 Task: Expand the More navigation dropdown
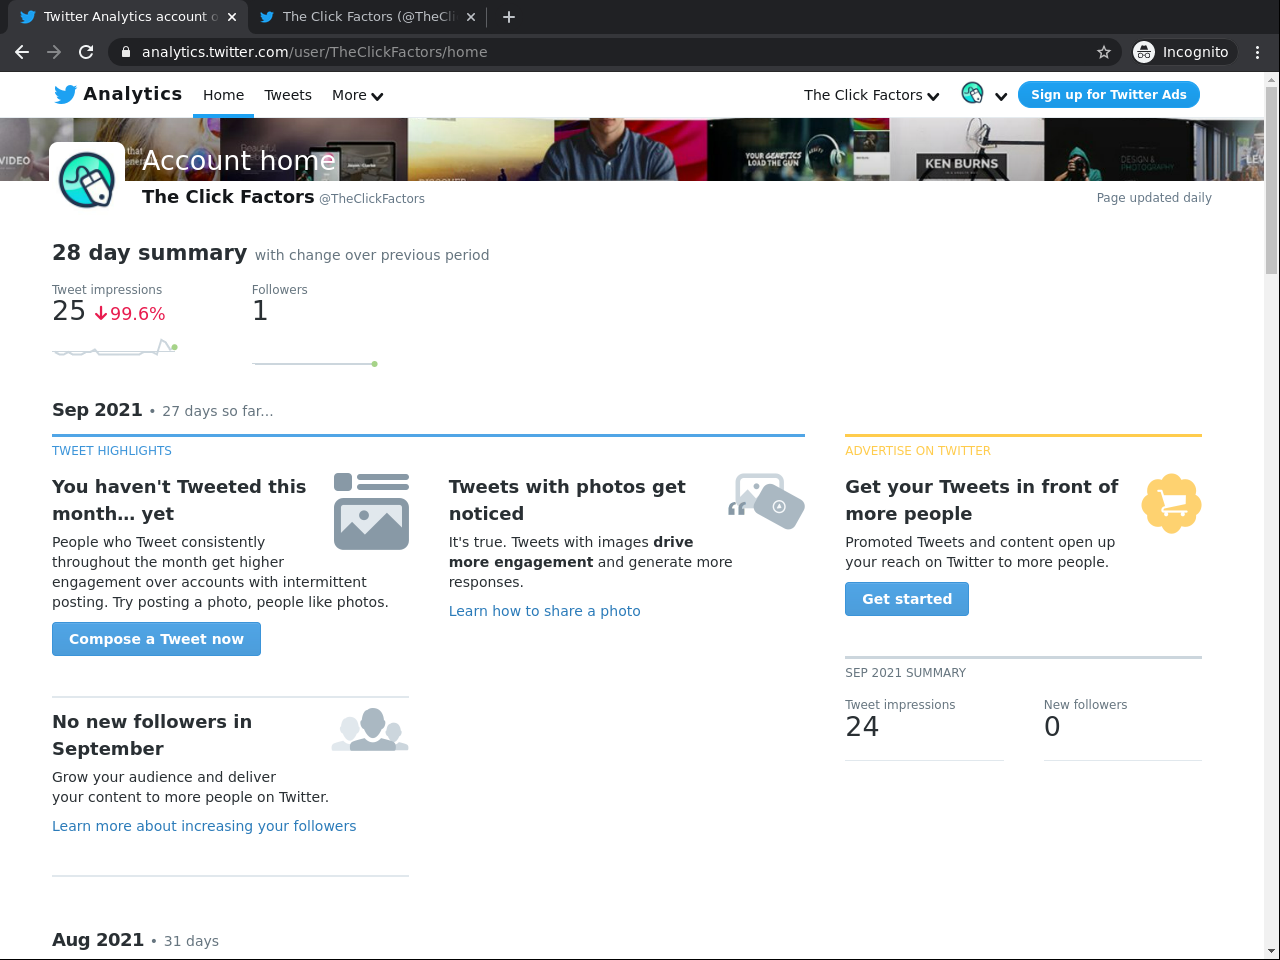point(357,95)
